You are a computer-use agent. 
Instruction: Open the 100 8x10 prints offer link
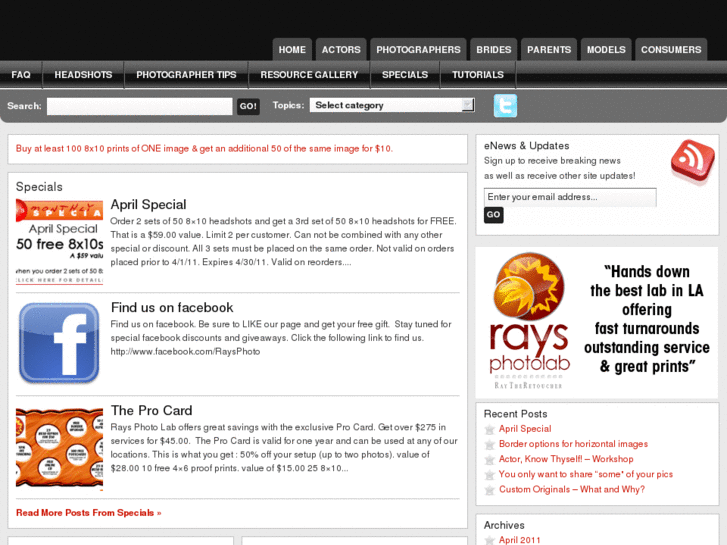tap(204, 149)
